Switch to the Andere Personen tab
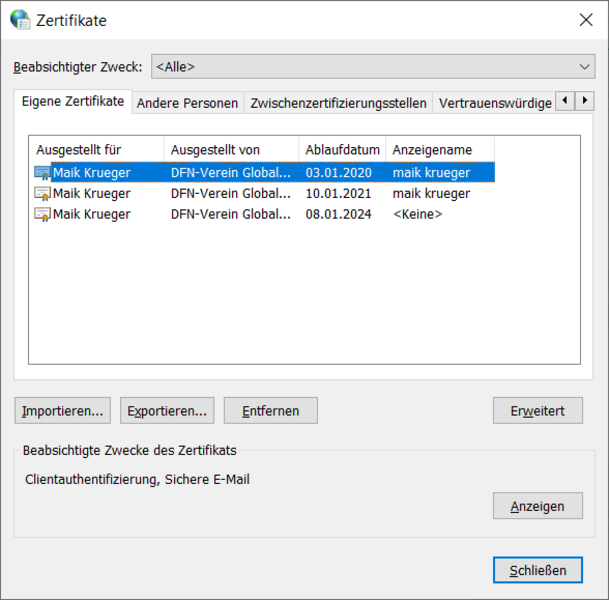The width and height of the screenshot is (609, 600). coord(187,103)
